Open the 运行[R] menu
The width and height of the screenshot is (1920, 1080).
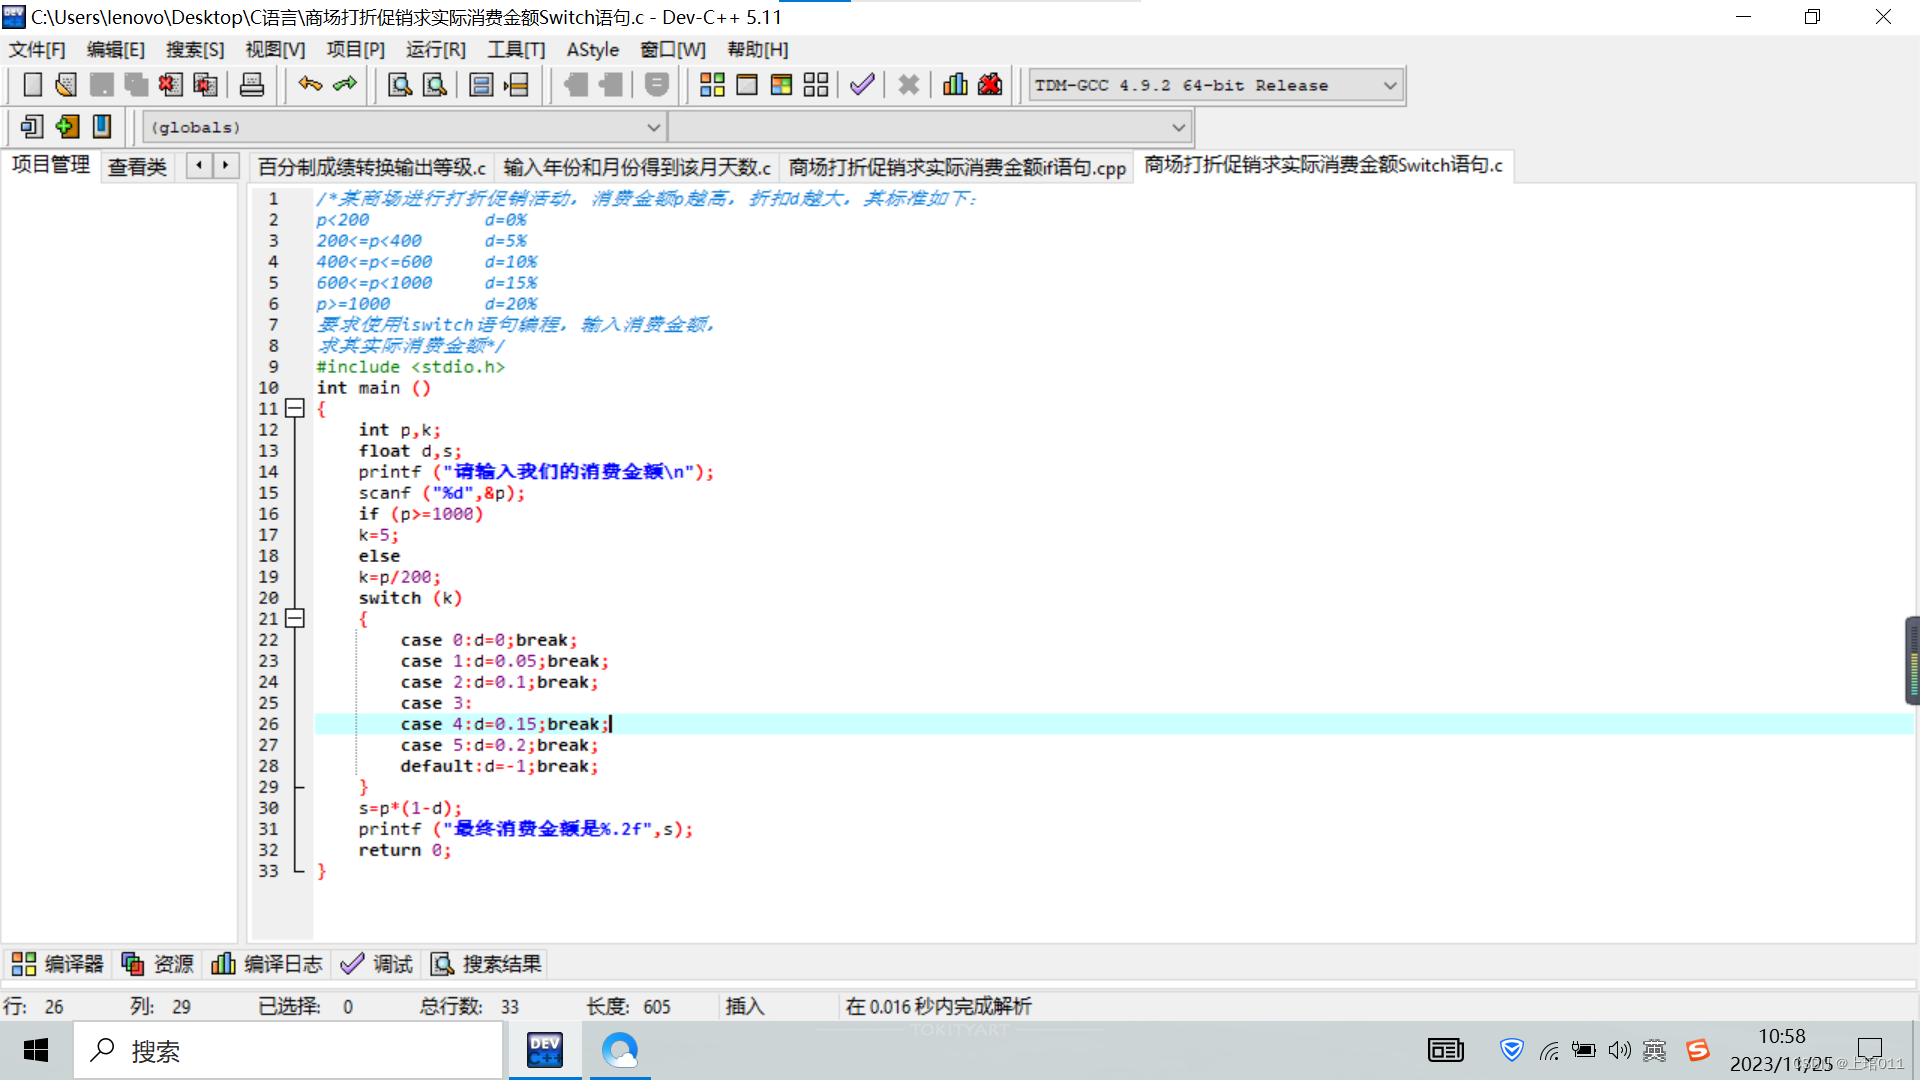coord(435,50)
